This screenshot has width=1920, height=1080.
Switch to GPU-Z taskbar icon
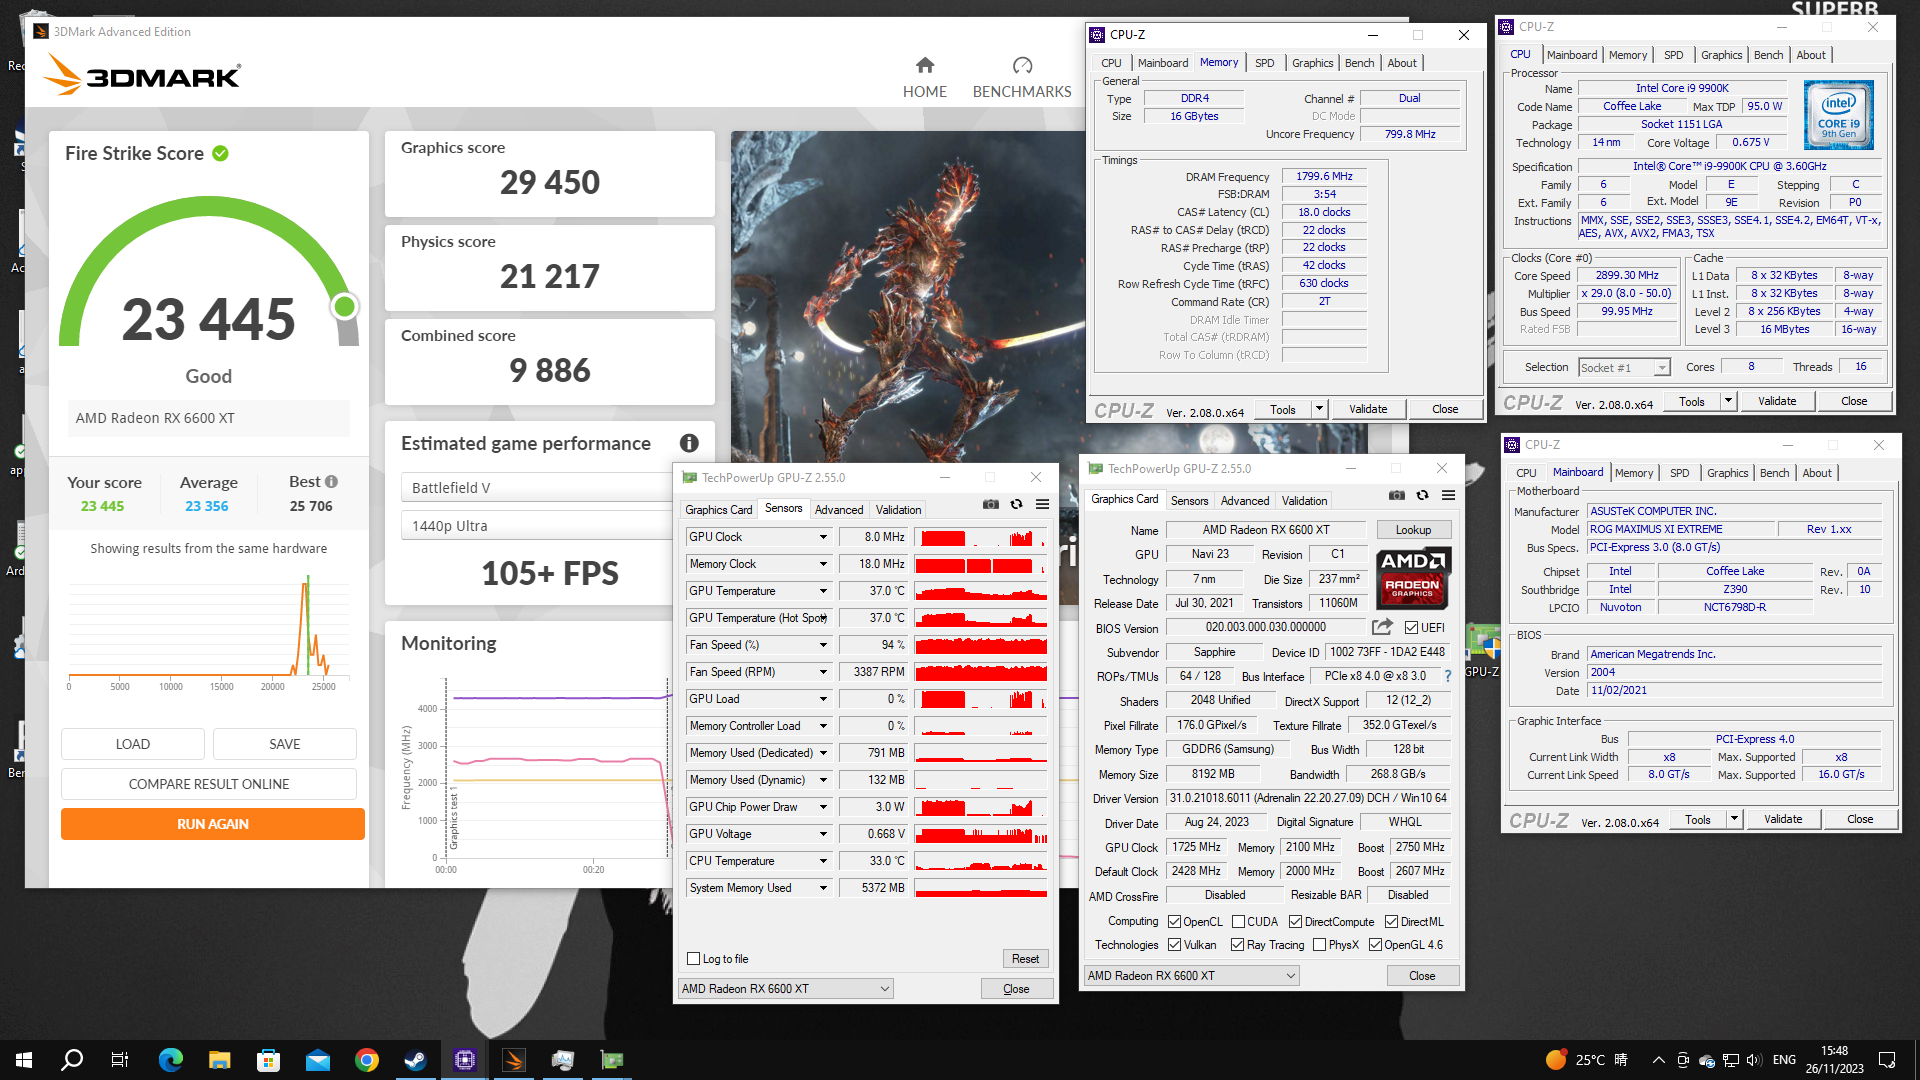[611, 1060]
